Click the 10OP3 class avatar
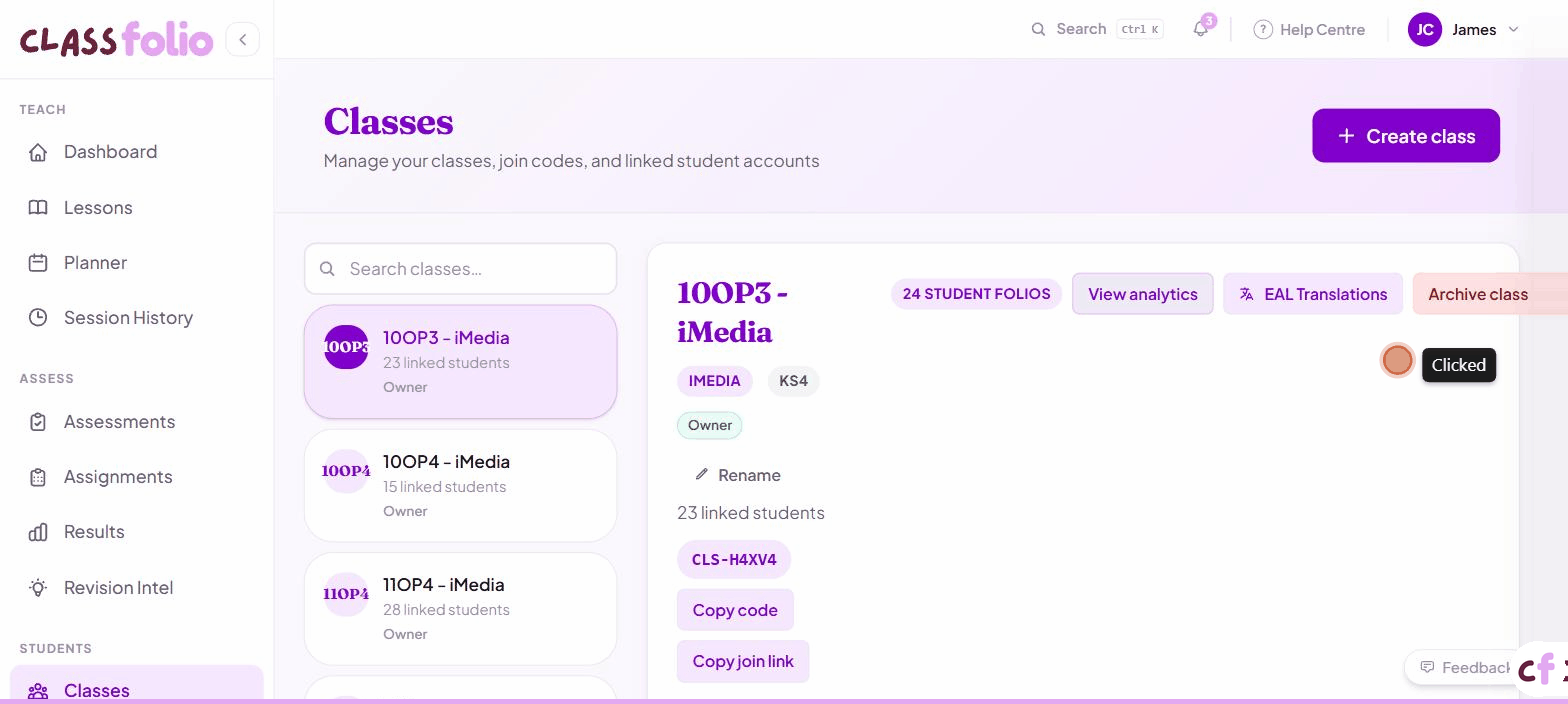Viewport: 1568px width, 704px height. pyautogui.click(x=346, y=347)
